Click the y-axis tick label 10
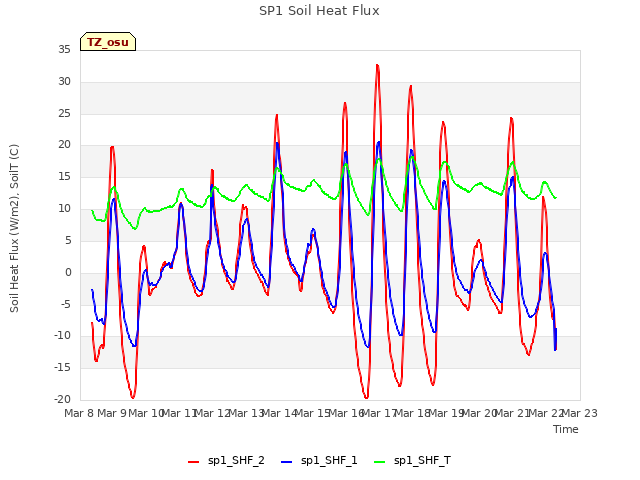This screenshot has height=480, width=640. 64,209
